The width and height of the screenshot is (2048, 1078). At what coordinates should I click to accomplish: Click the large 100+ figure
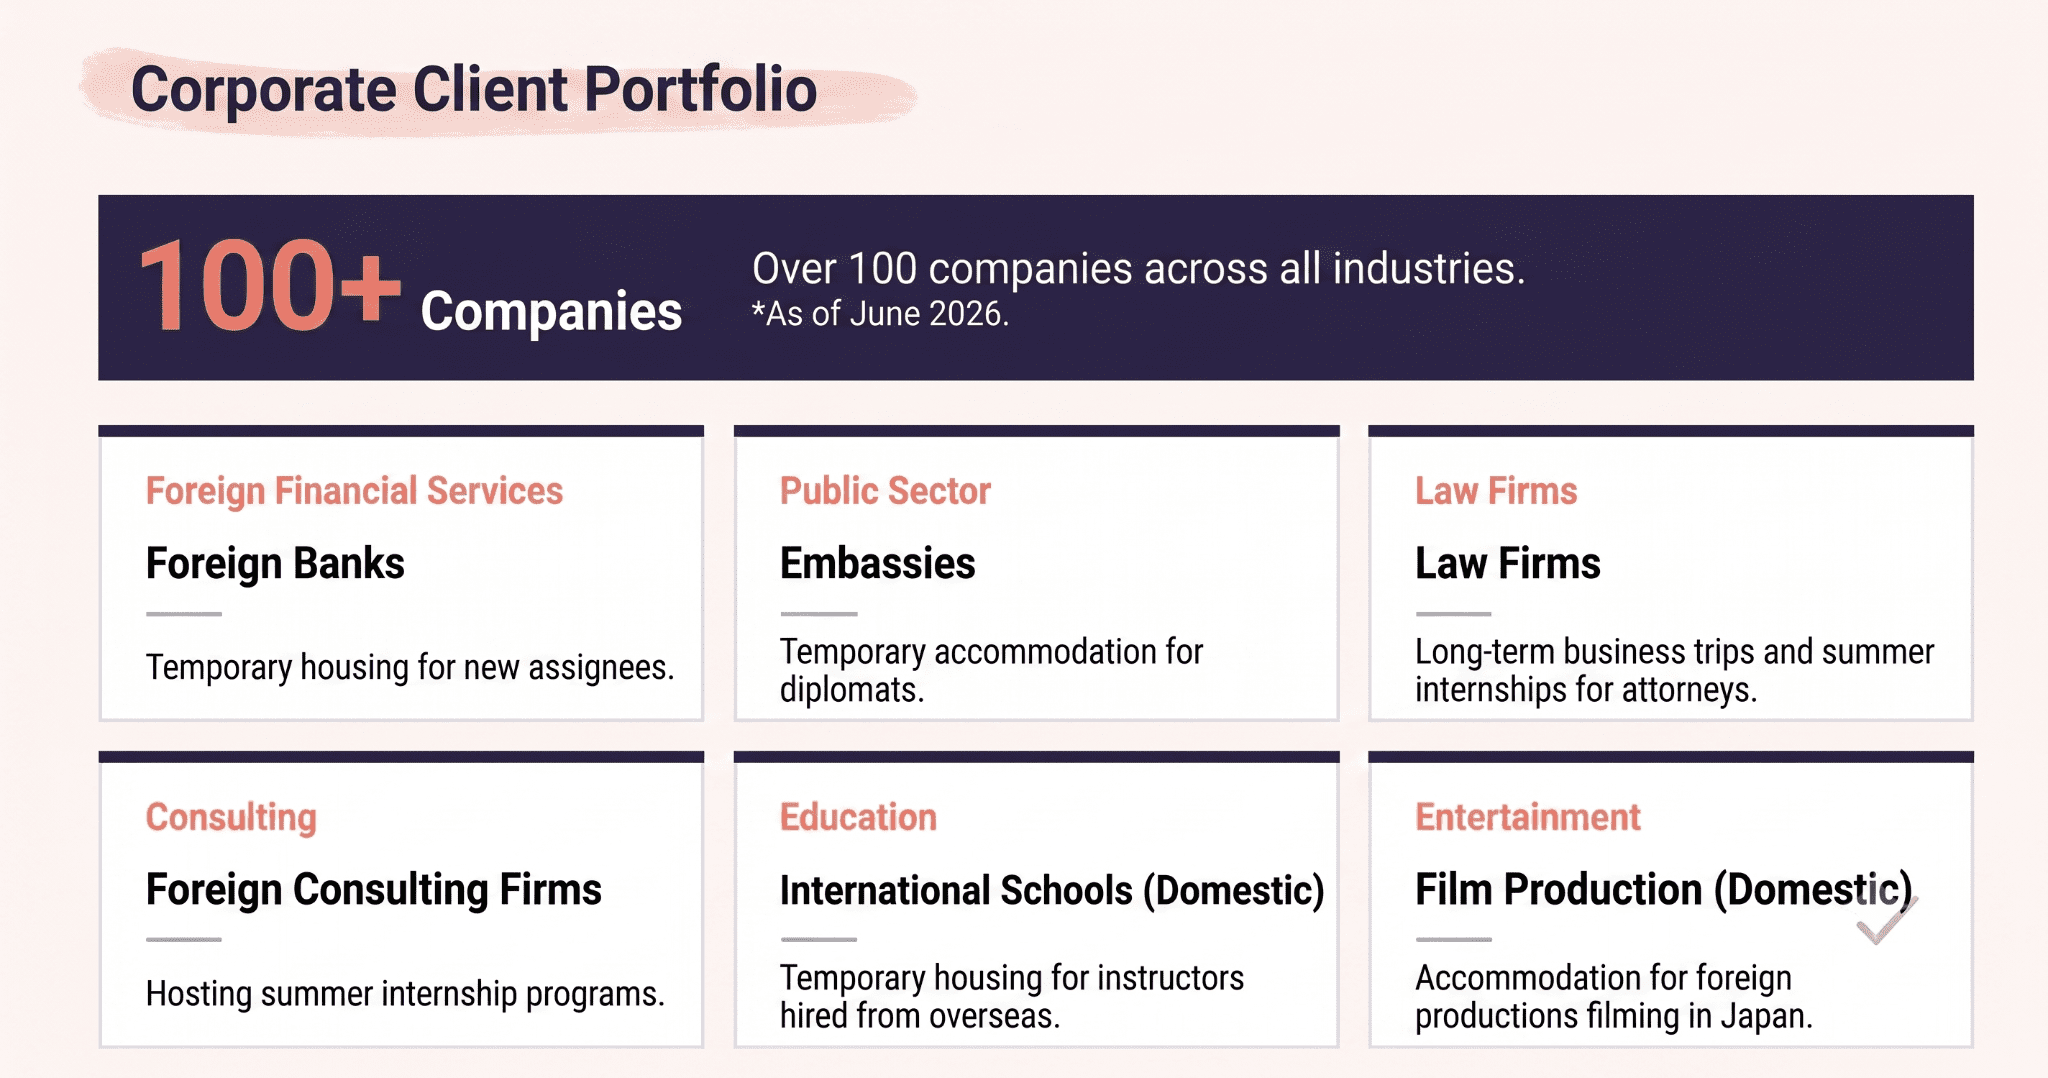269,286
